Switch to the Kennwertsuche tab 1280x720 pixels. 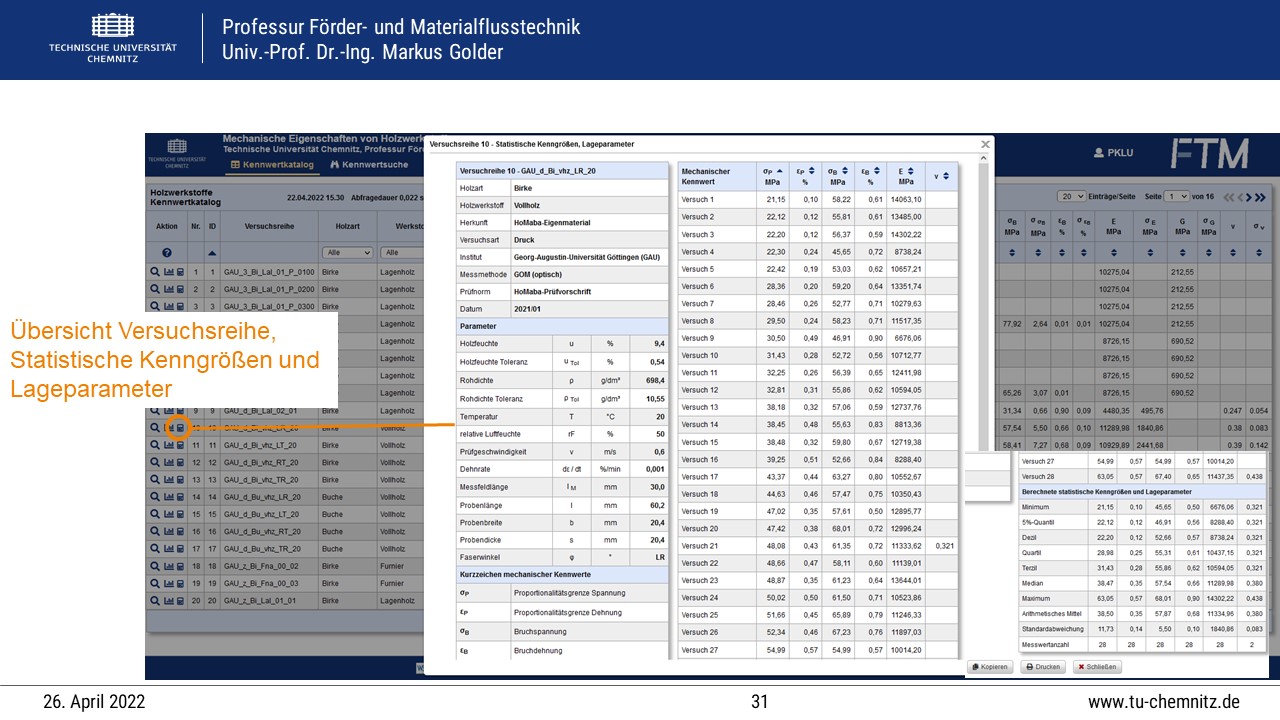(369, 164)
